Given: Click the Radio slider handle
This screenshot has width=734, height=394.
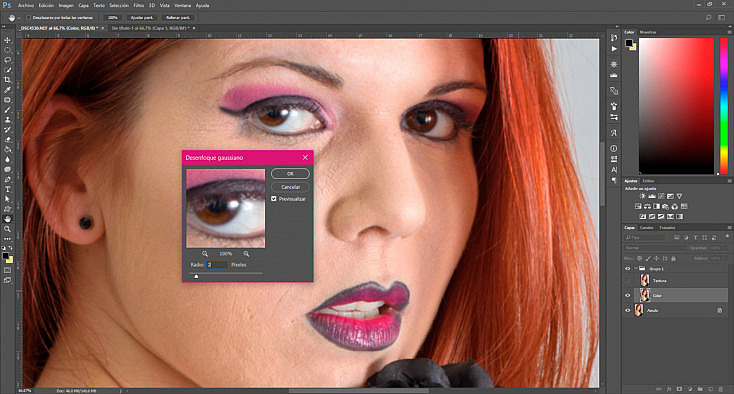Looking at the screenshot, I should [196, 277].
